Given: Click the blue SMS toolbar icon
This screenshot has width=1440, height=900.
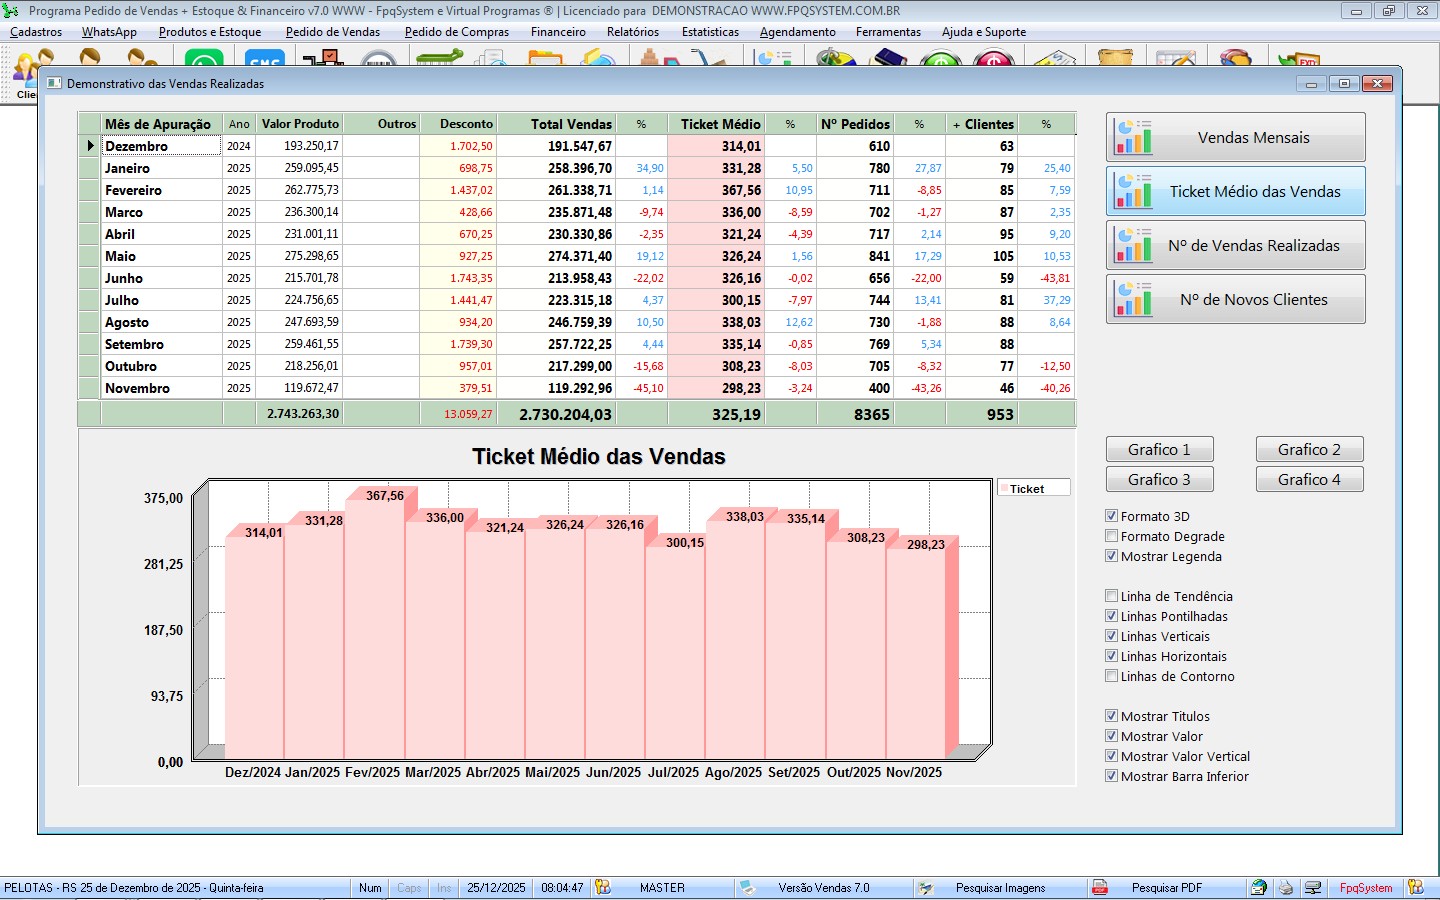Looking at the screenshot, I should click(264, 58).
